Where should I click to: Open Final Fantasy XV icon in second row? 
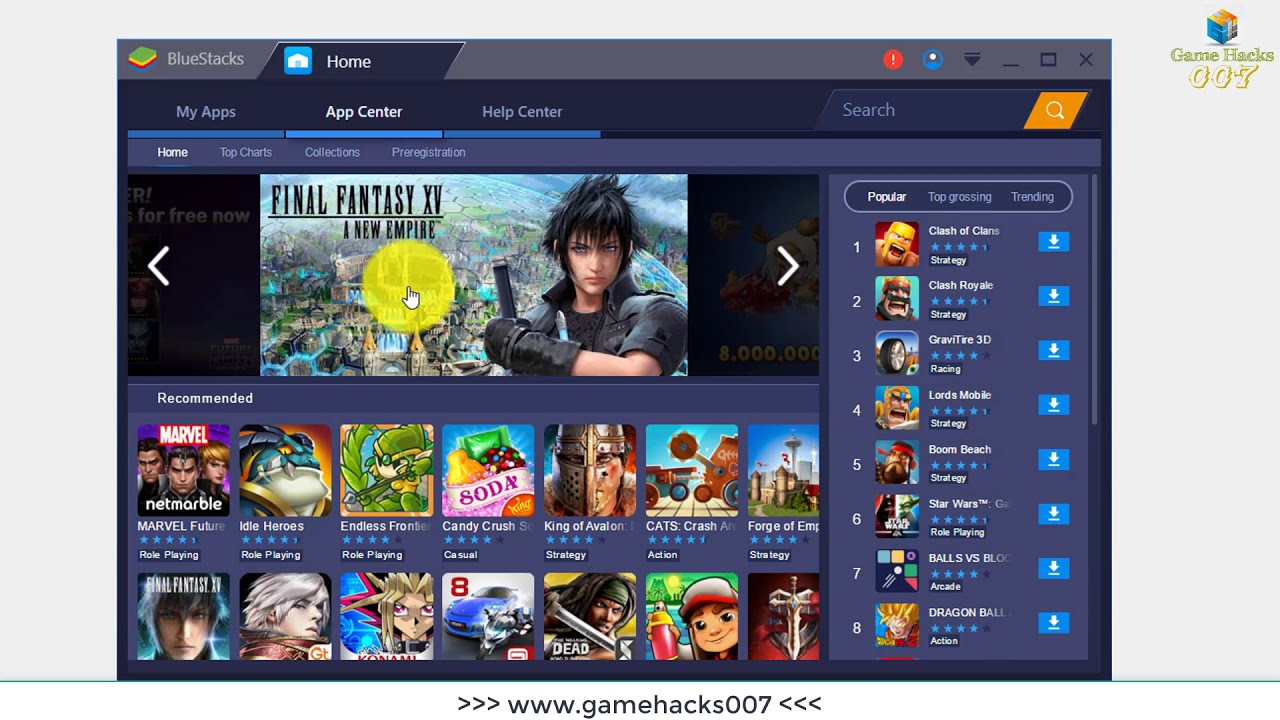(183, 616)
